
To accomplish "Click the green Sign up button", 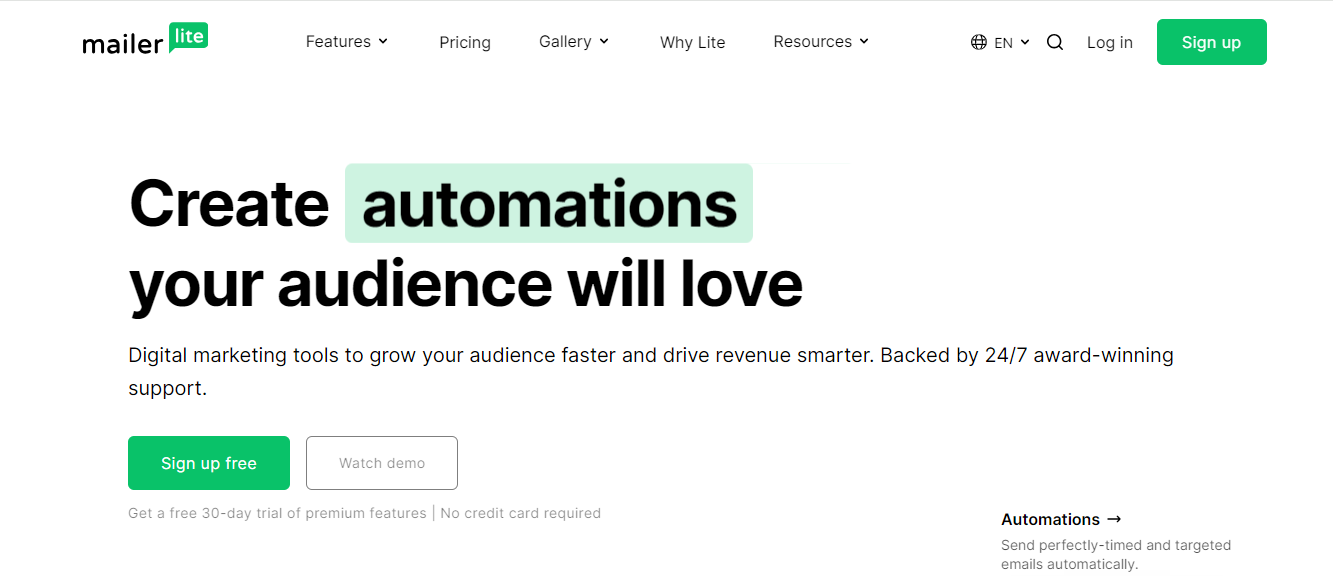I will (1211, 41).
